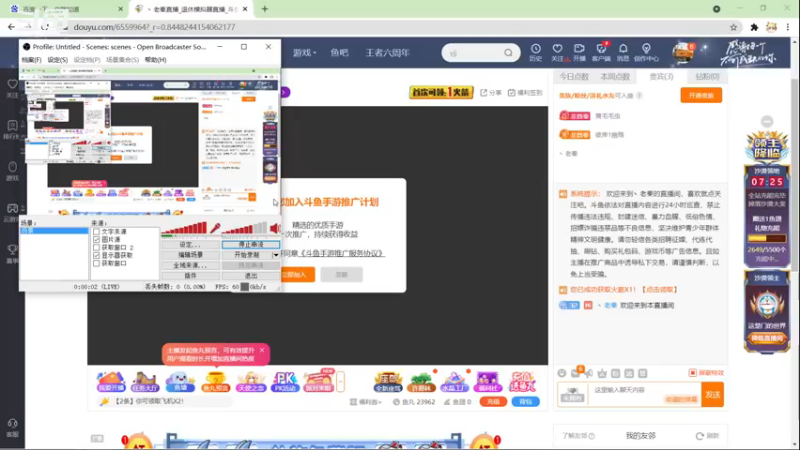The width and height of the screenshot is (800, 450).
Task: Switch to 本周点数 tab
Action: (615, 77)
